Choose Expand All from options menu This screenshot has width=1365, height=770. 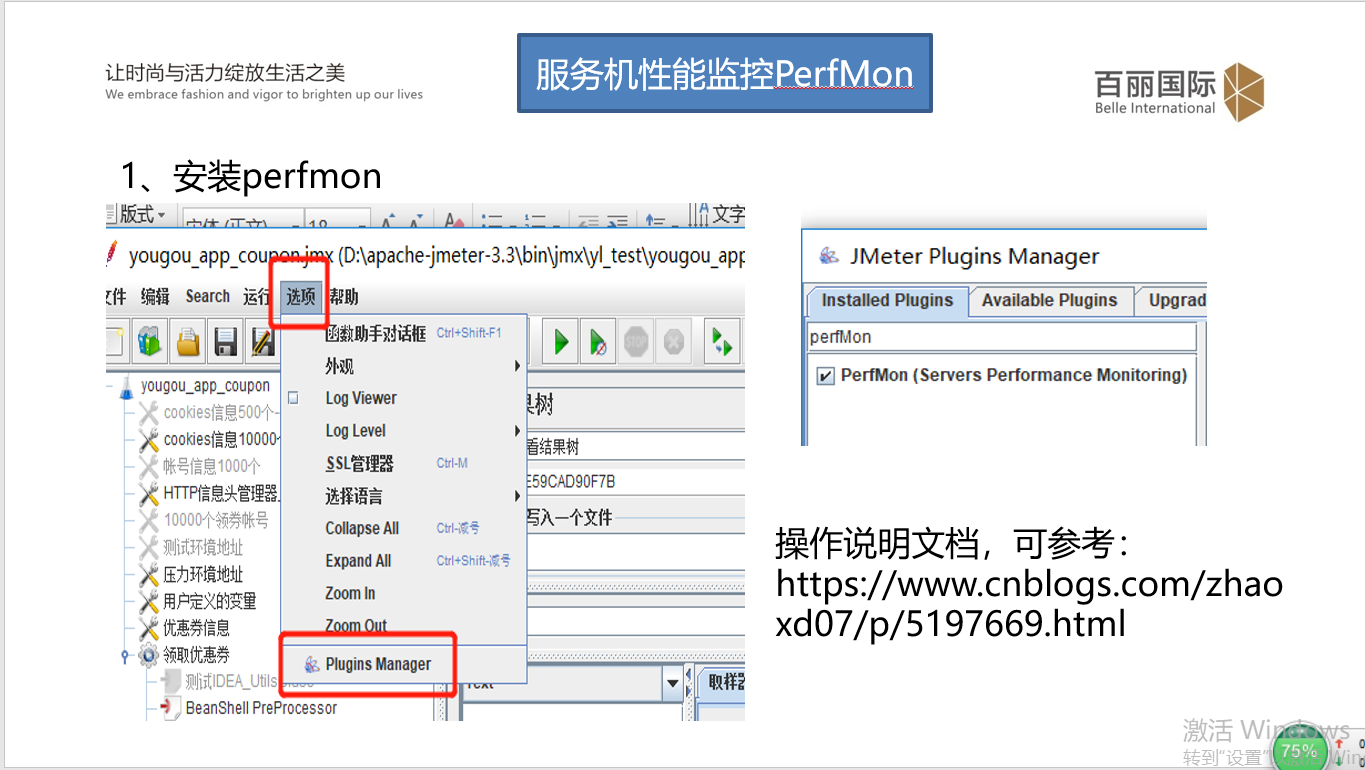coord(403,561)
